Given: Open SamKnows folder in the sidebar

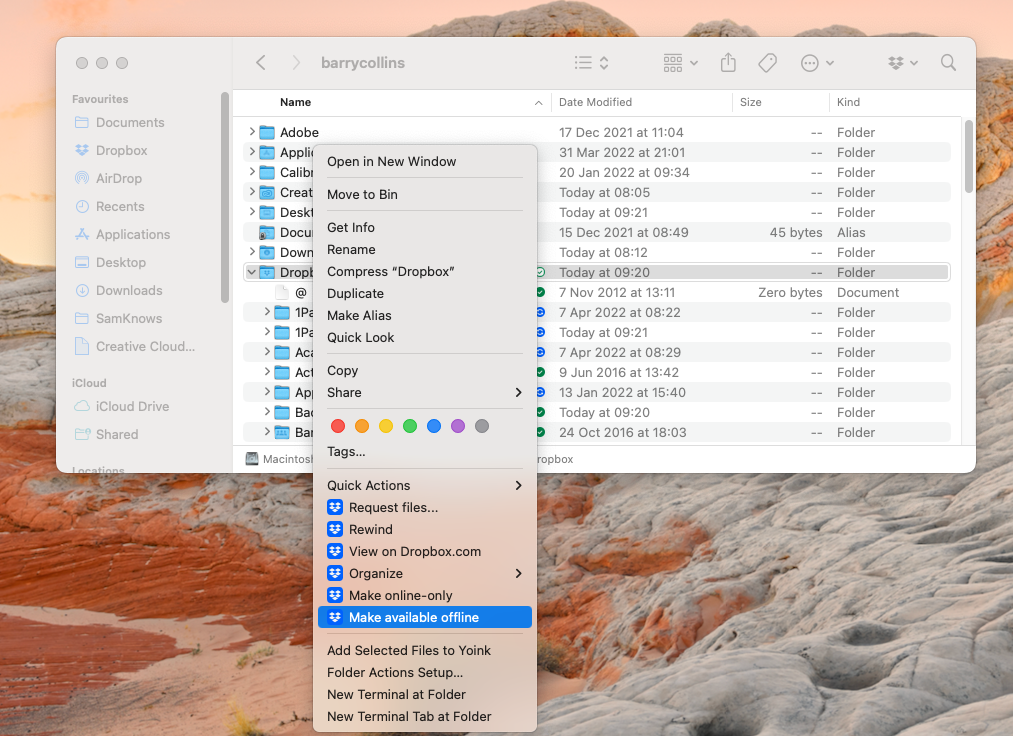Looking at the screenshot, I should tap(129, 319).
